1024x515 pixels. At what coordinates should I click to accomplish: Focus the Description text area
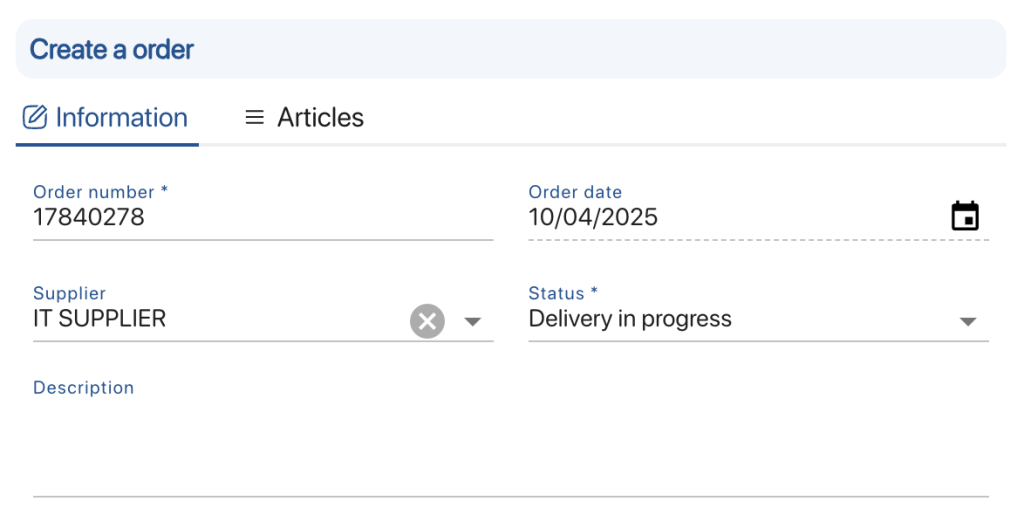510,450
